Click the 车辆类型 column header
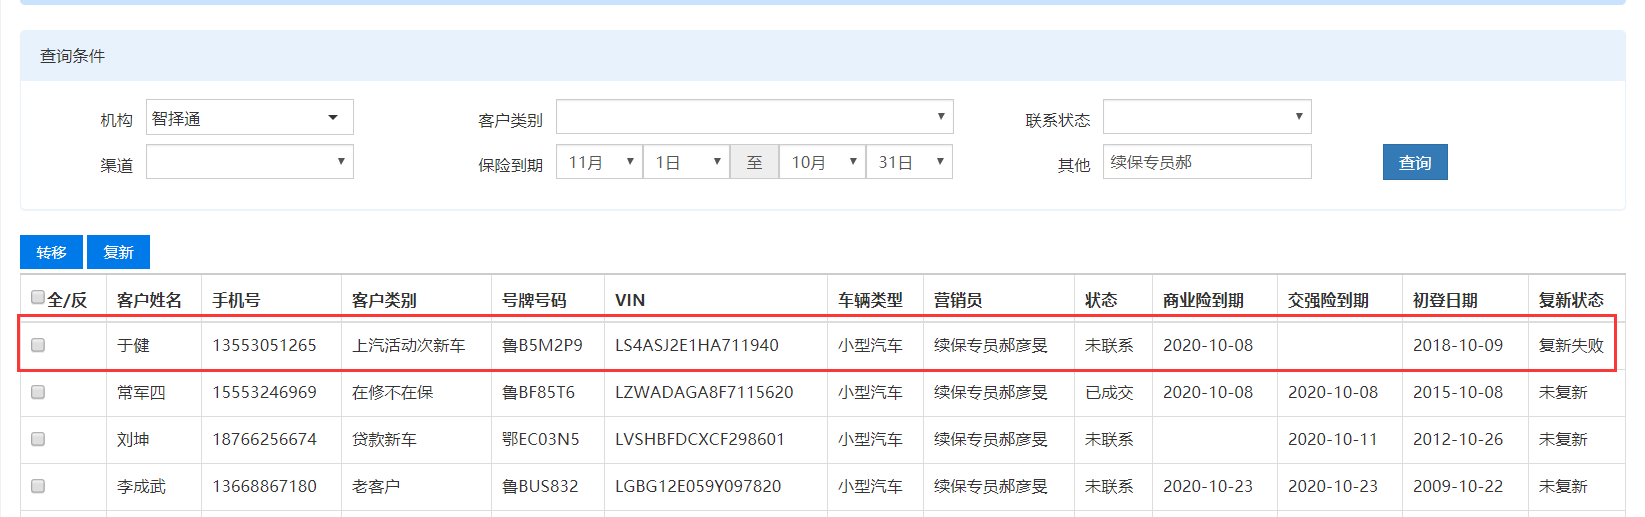Screen dimensions: 1645x517 point(870,300)
